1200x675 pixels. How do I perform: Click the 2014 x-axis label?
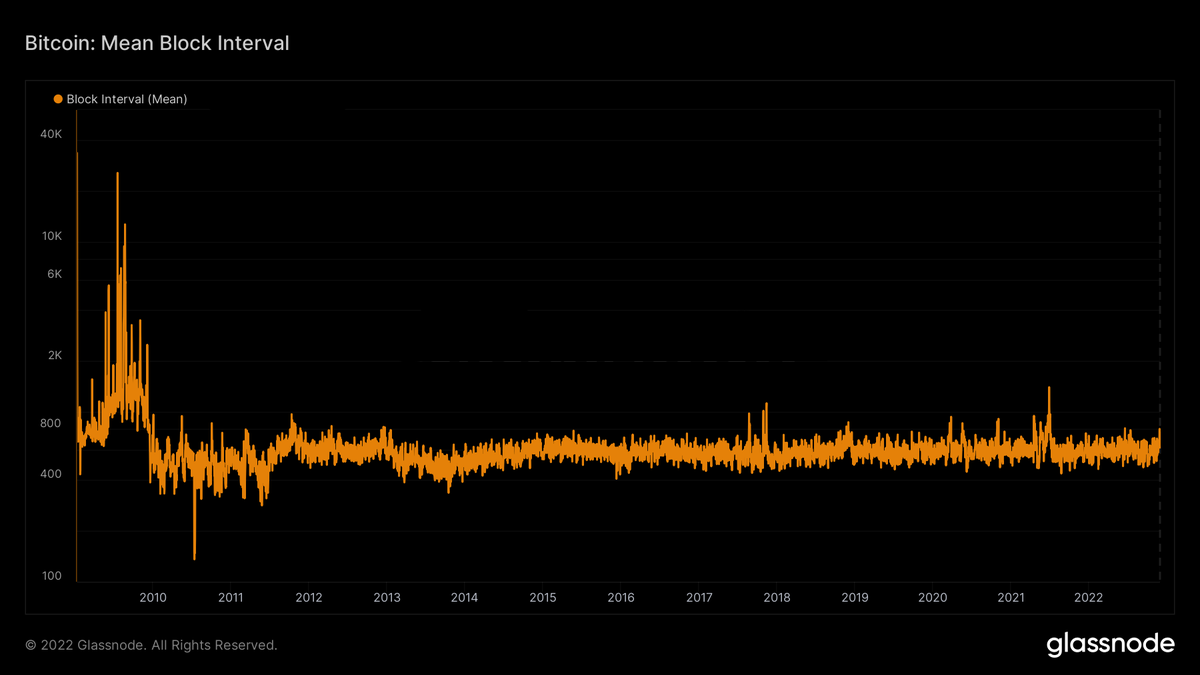click(464, 598)
